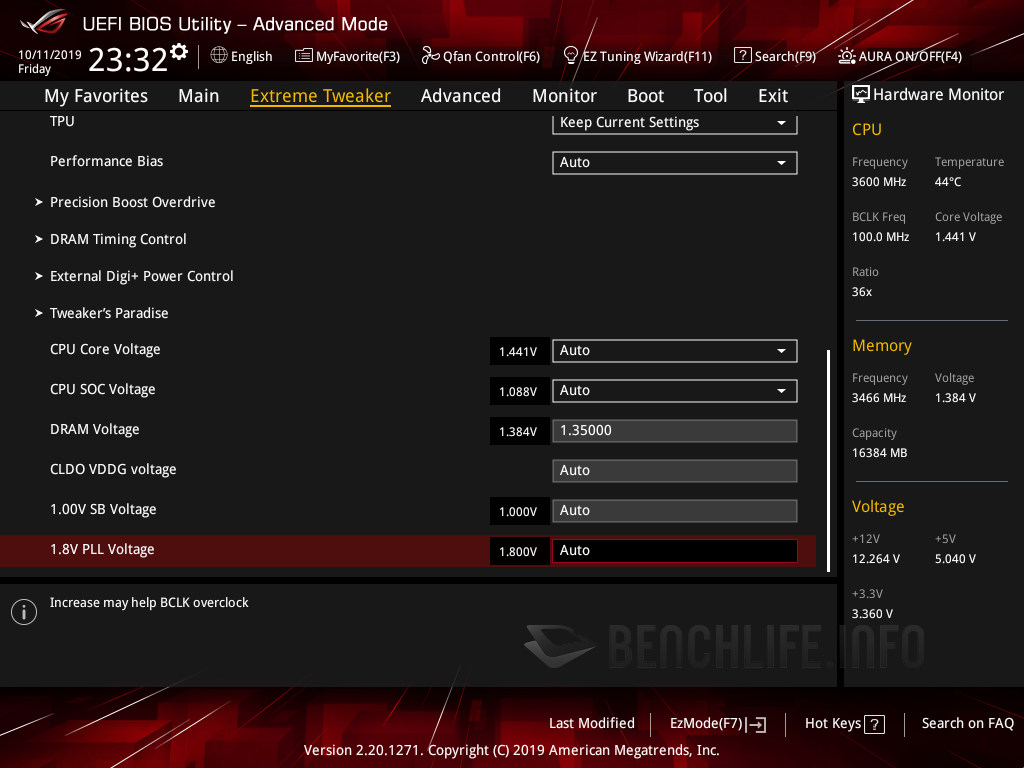Click Search(F9) button

click(x=775, y=56)
